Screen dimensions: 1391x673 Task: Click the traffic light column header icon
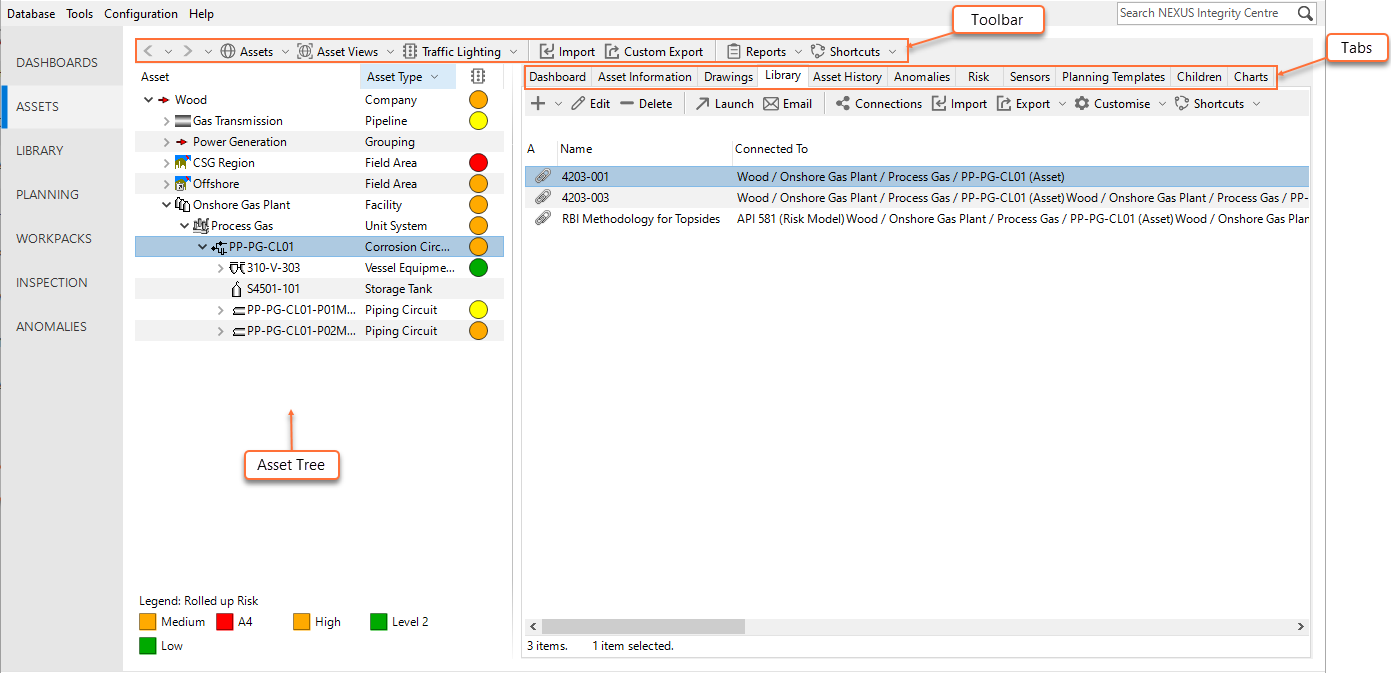[x=478, y=77]
